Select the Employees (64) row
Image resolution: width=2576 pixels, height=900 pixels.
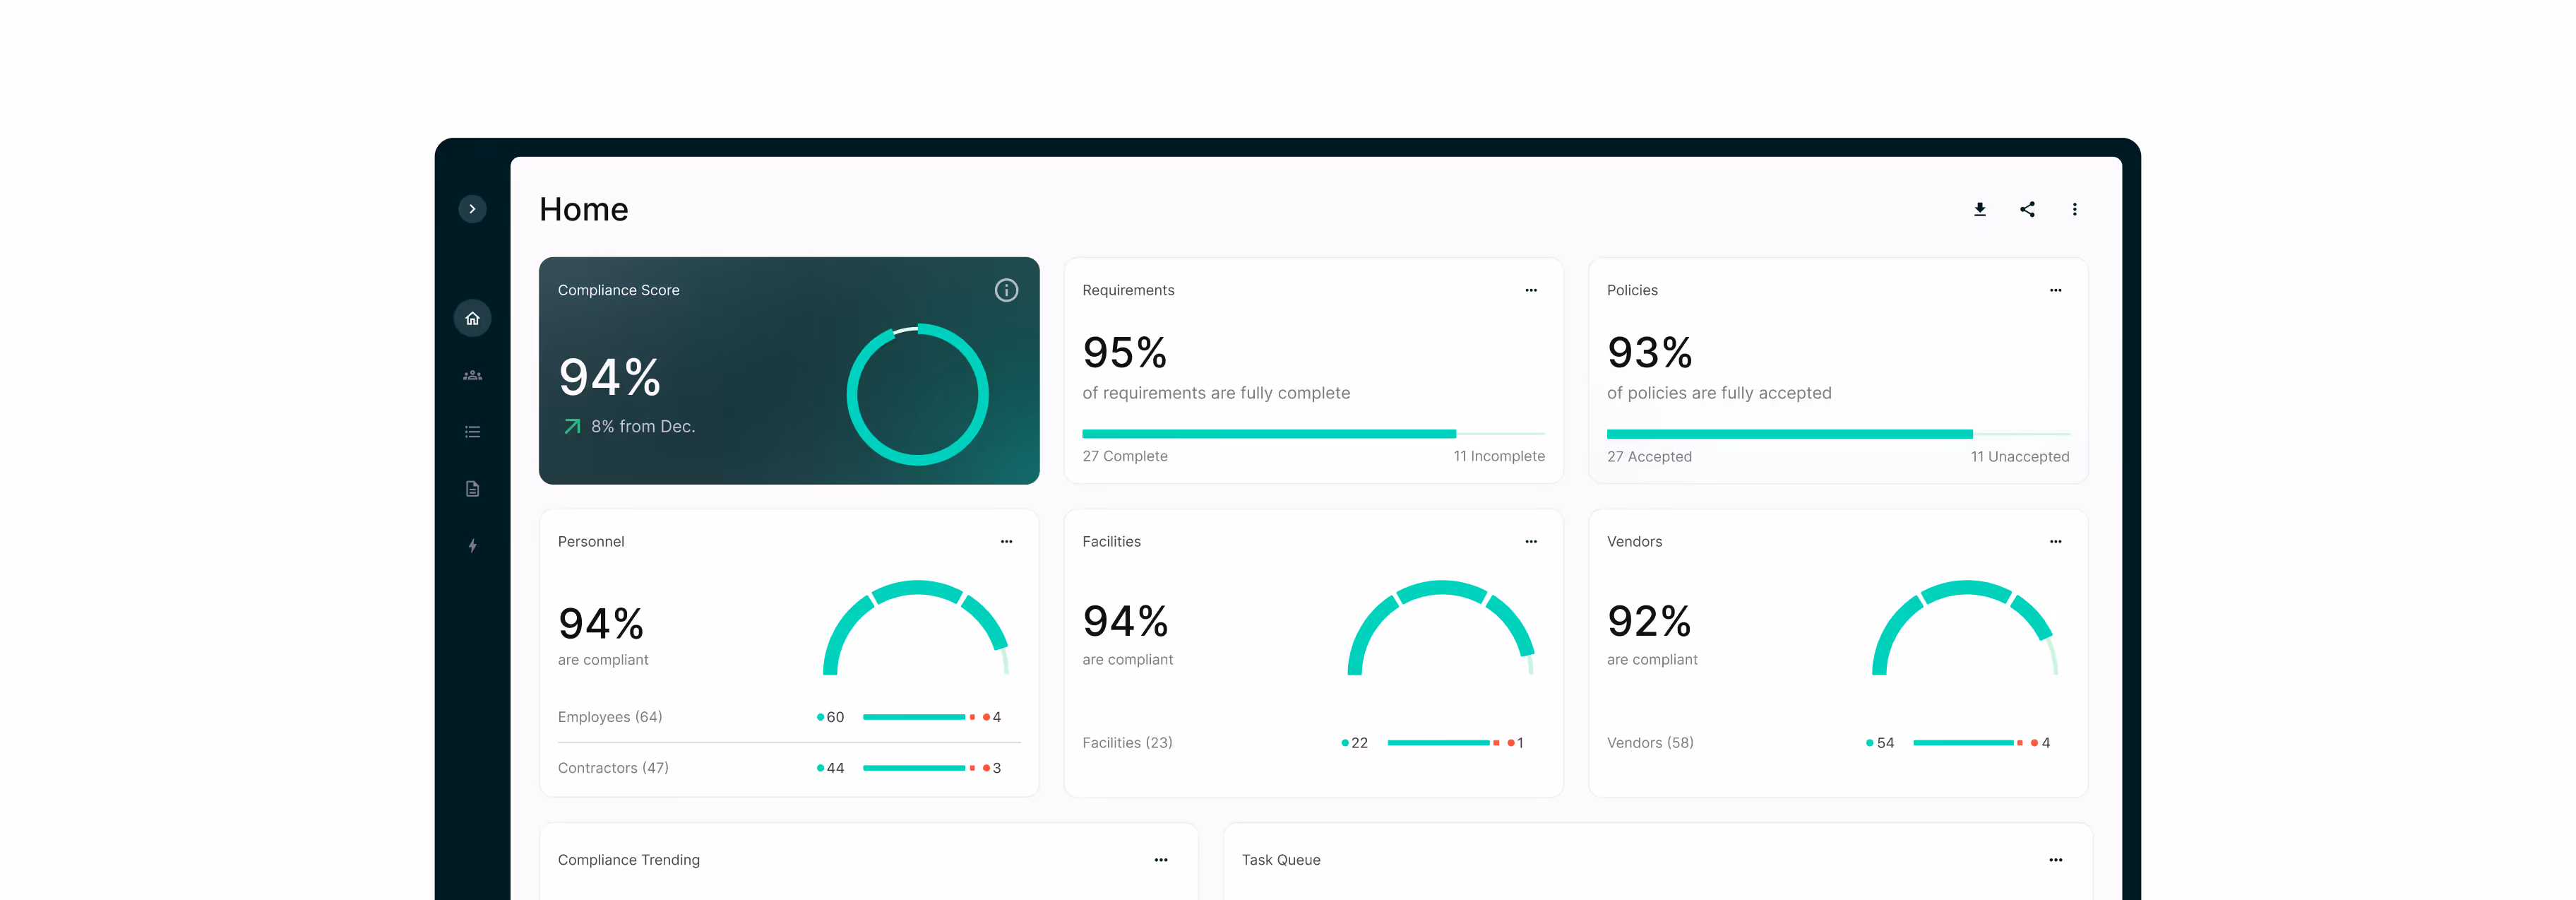click(609, 717)
